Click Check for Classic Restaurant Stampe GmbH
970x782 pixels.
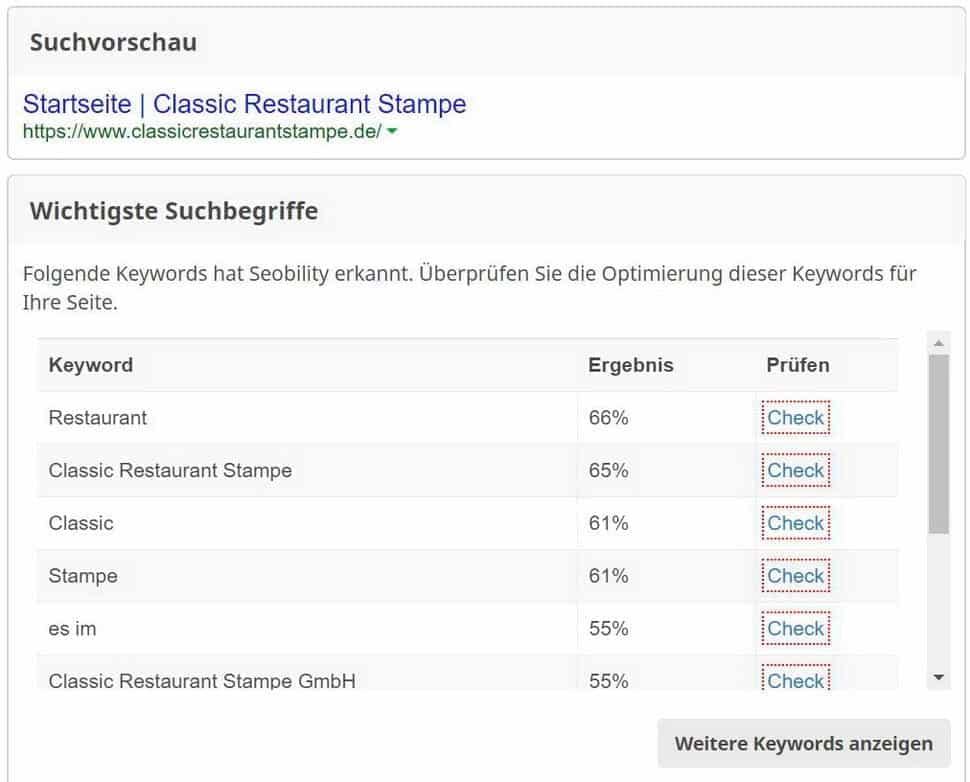795,680
